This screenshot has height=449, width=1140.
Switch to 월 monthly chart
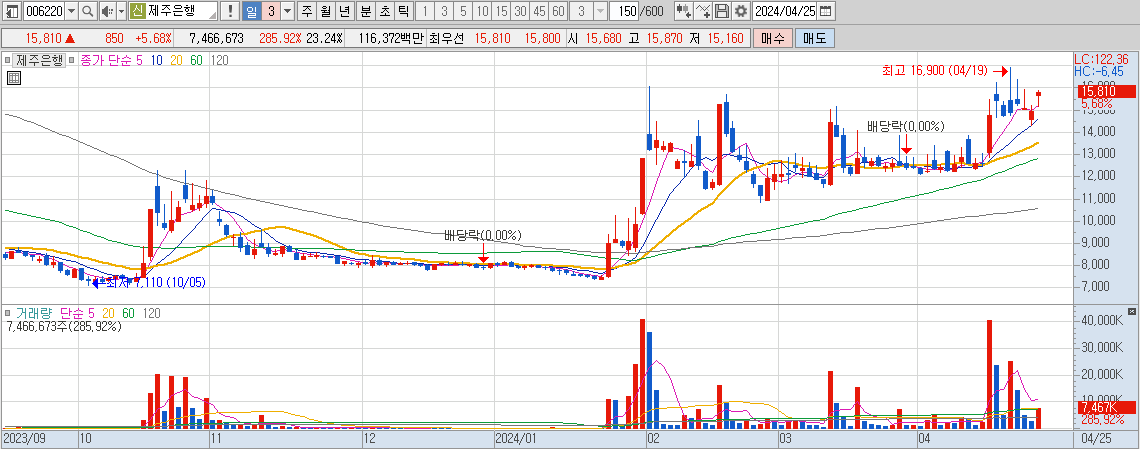click(324, 11)
